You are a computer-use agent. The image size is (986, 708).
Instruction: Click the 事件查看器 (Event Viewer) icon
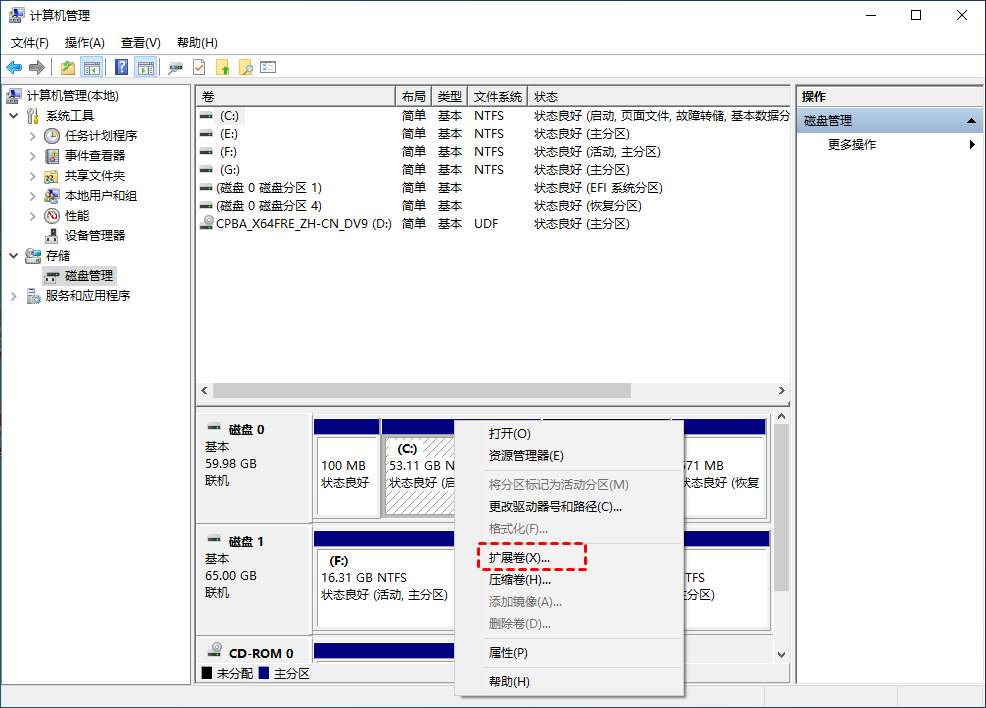click(x=53, y=155)
